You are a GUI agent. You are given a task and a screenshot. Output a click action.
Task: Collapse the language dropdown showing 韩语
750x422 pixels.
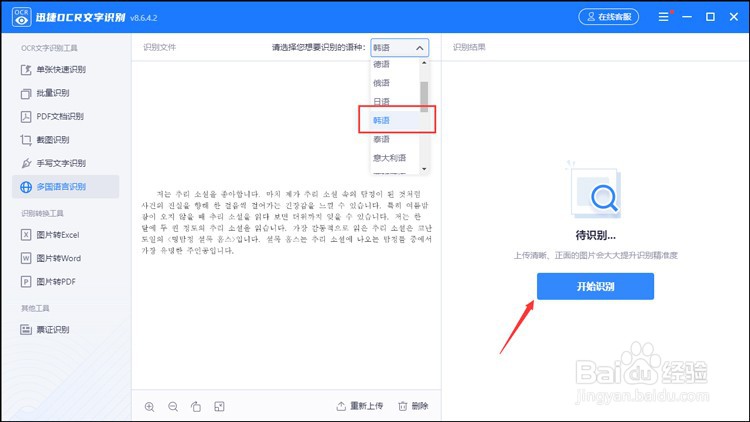coord(399,48)
